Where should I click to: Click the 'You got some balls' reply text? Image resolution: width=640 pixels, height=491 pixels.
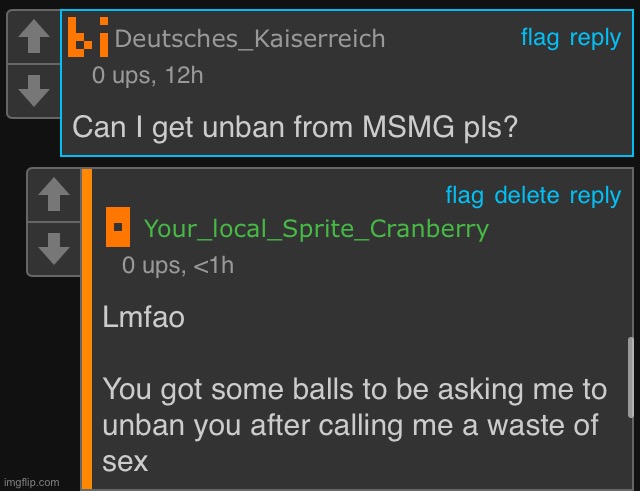point(355,424)
